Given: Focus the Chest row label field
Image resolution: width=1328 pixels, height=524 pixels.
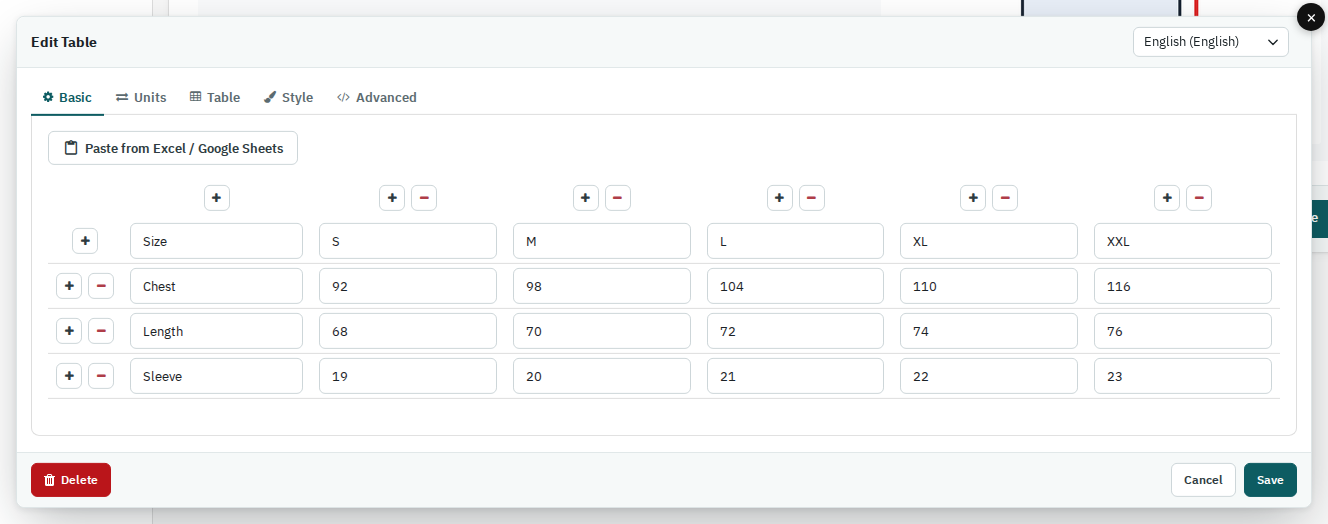Looking at the screenshot, I should tap(216, 286).
